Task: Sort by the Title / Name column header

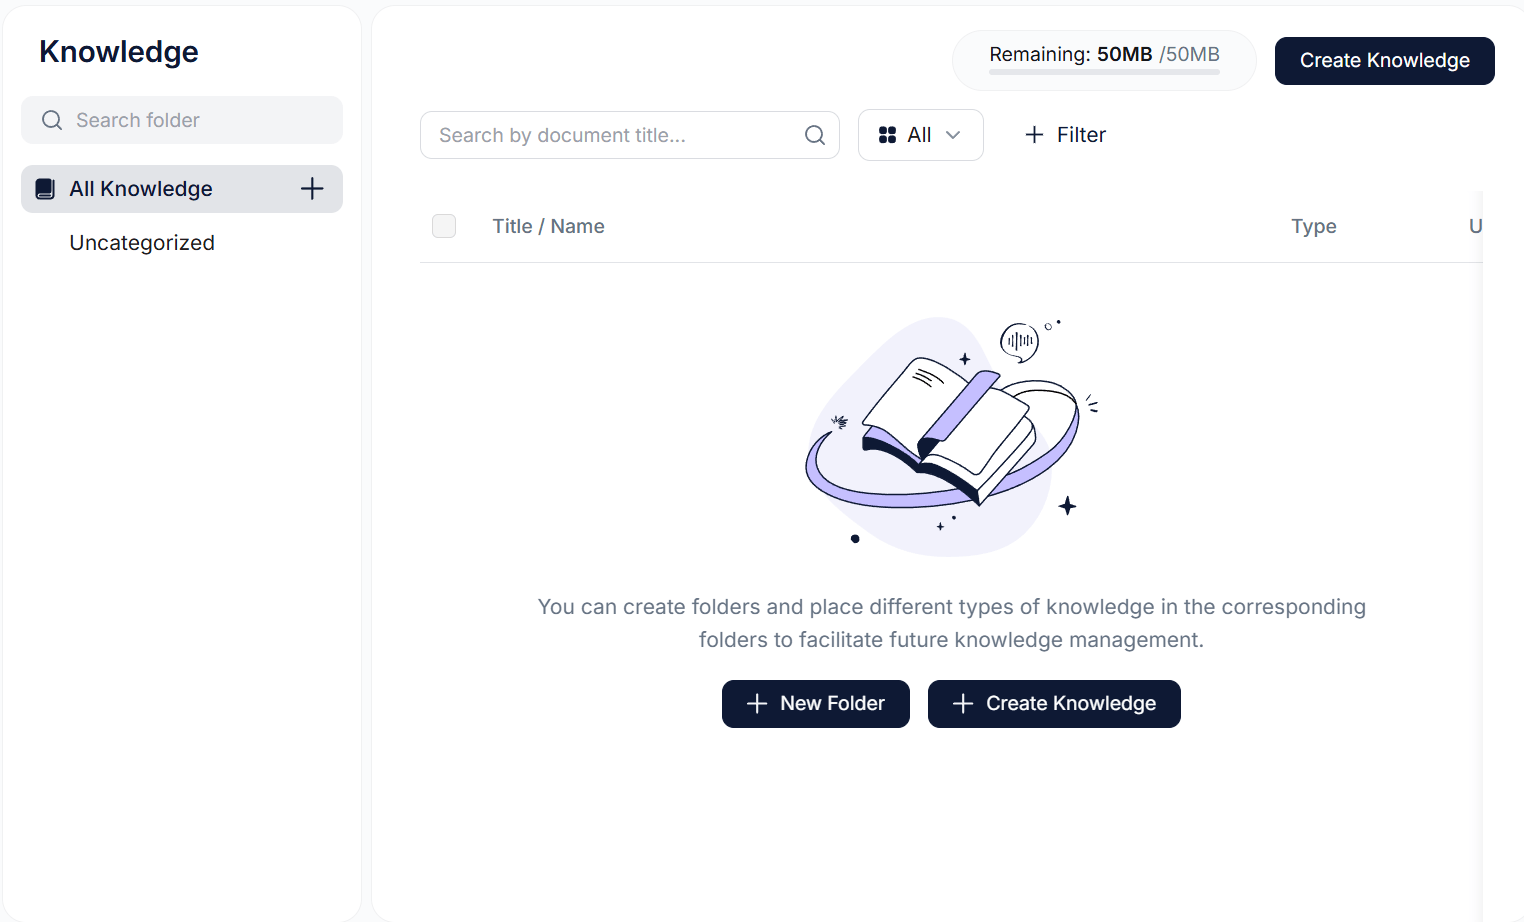Action: click(x=548, y=226)
